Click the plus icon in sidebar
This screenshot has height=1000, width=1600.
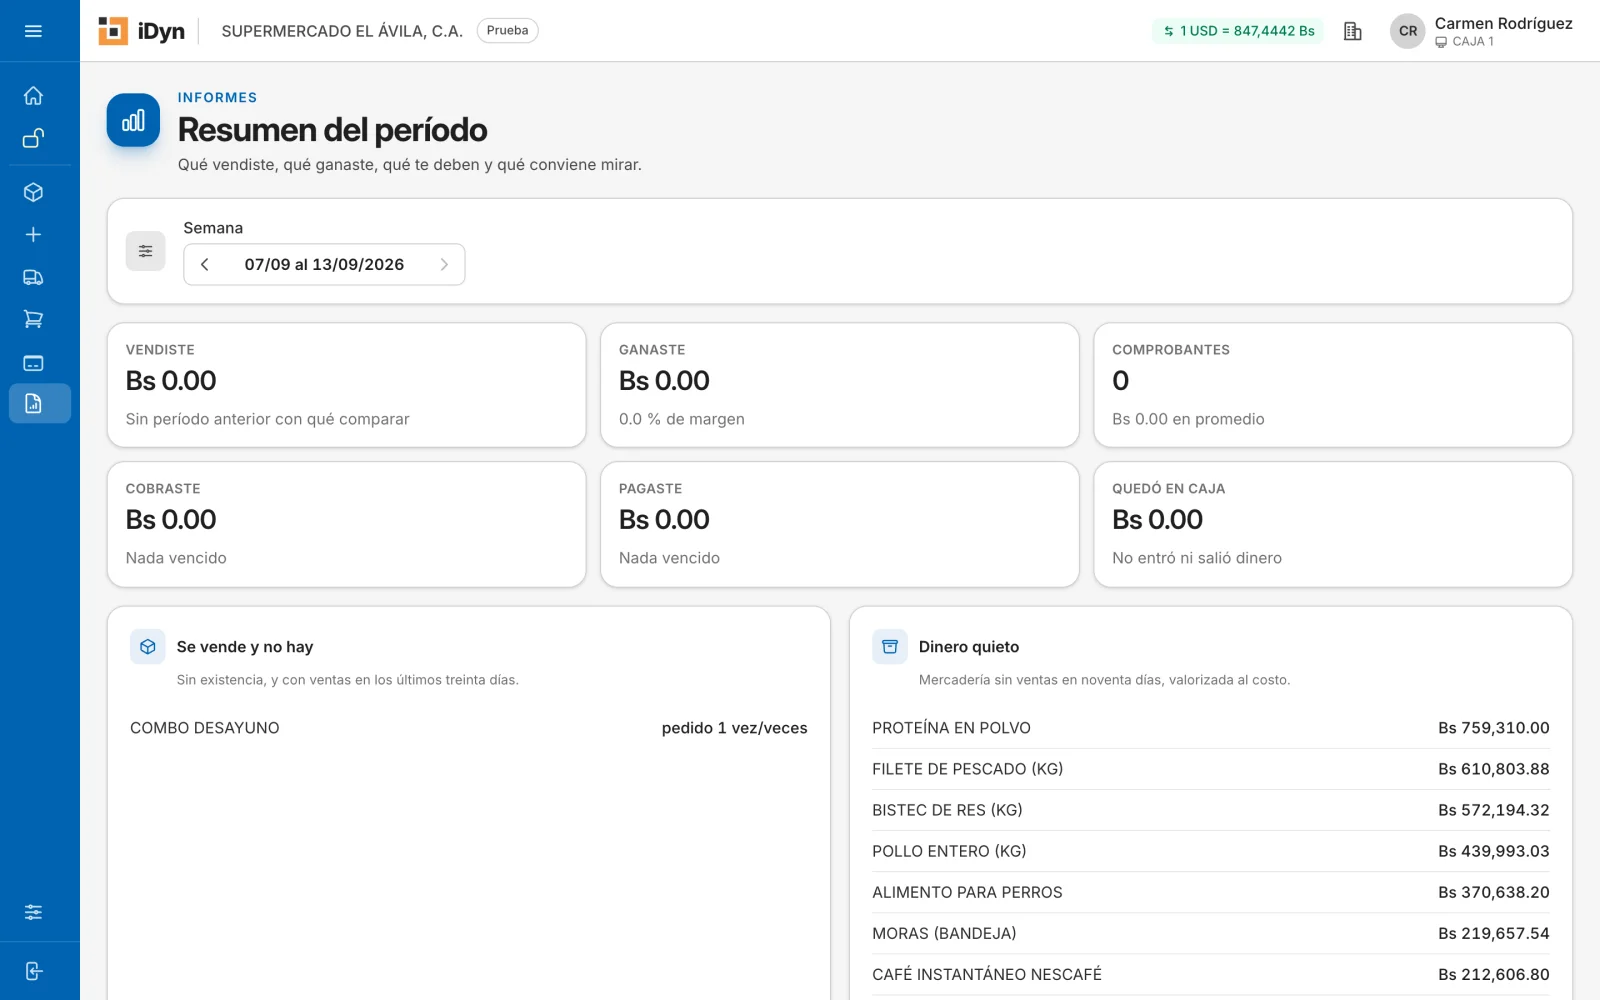tap(33, 234)
